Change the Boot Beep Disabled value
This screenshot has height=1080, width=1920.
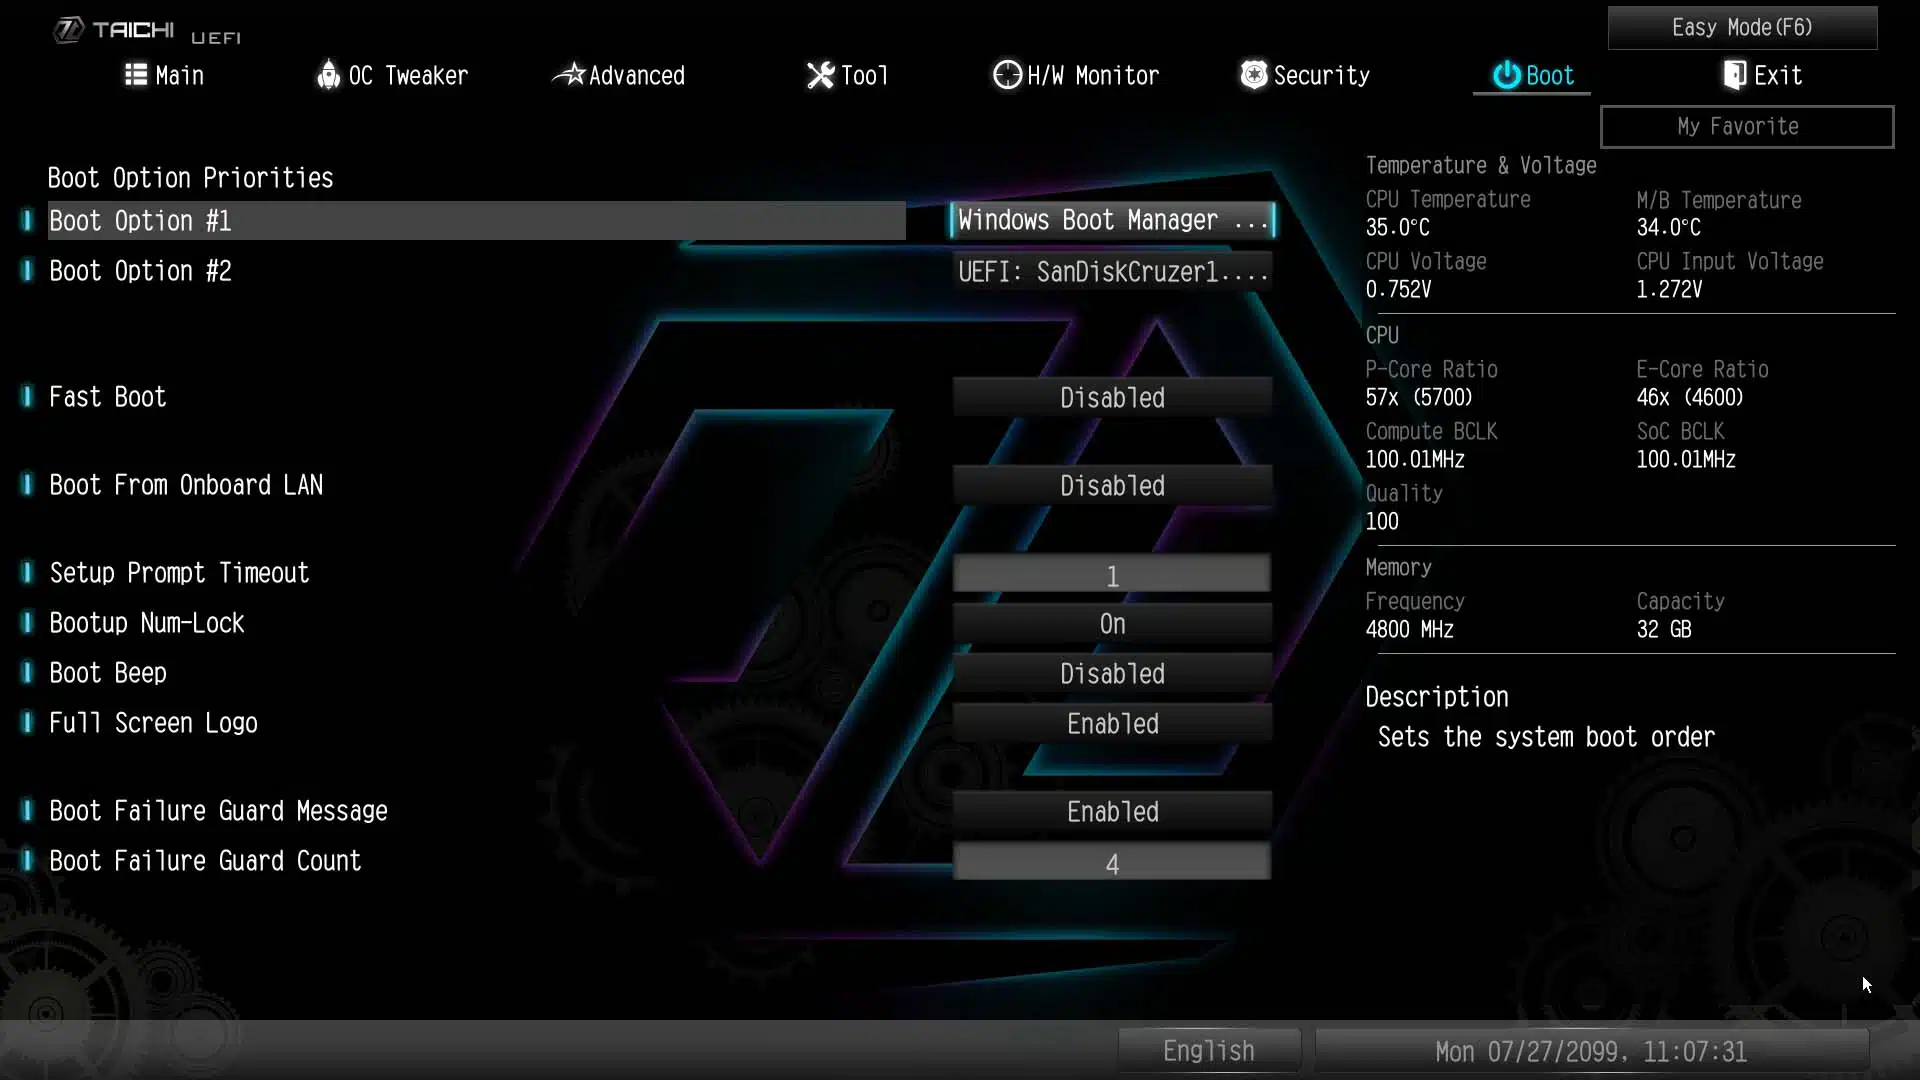click(1112, 673)
